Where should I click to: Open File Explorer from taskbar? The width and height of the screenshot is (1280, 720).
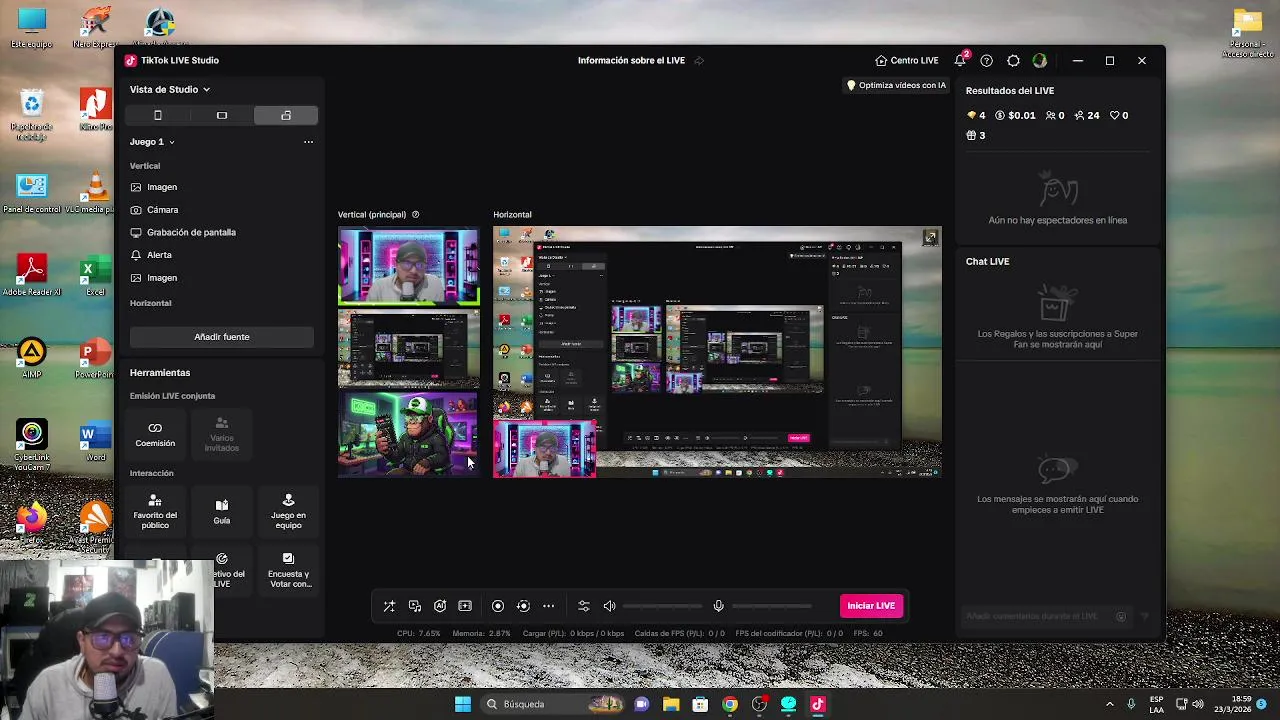[x=671, y=704]
